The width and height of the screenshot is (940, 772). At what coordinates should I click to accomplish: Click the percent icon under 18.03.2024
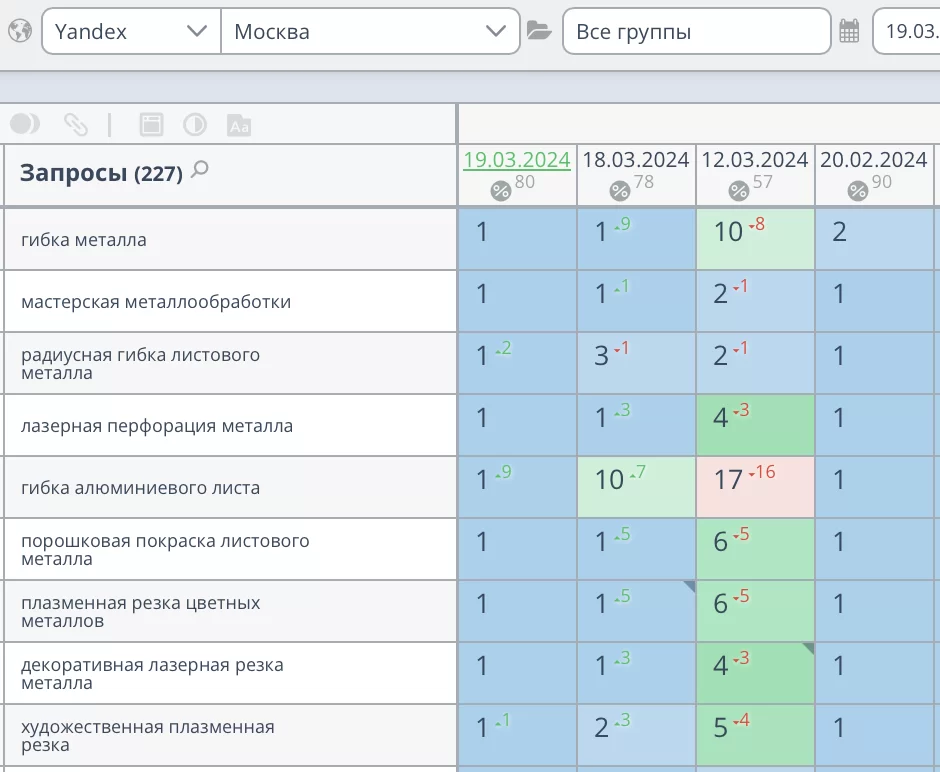620,191
